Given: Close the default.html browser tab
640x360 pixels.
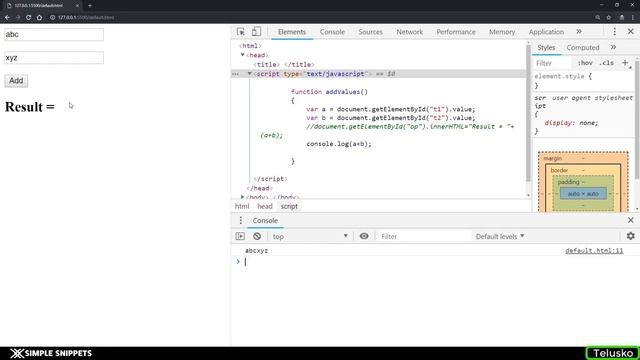Looking at the screenshot, I should coord(77,6).
